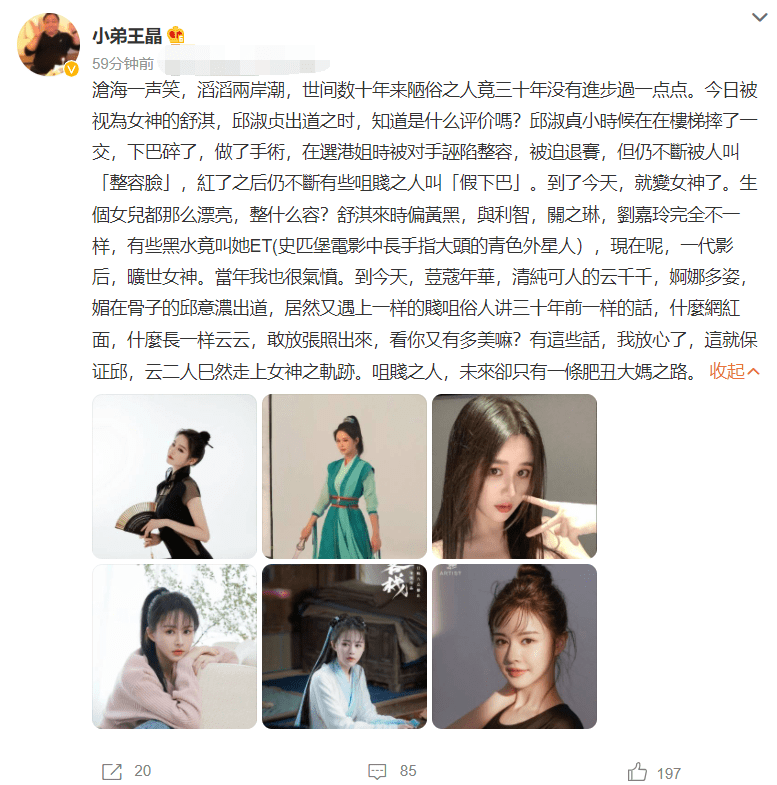Click the like count 197
The image size is (777, 785).
click(668, 773)
